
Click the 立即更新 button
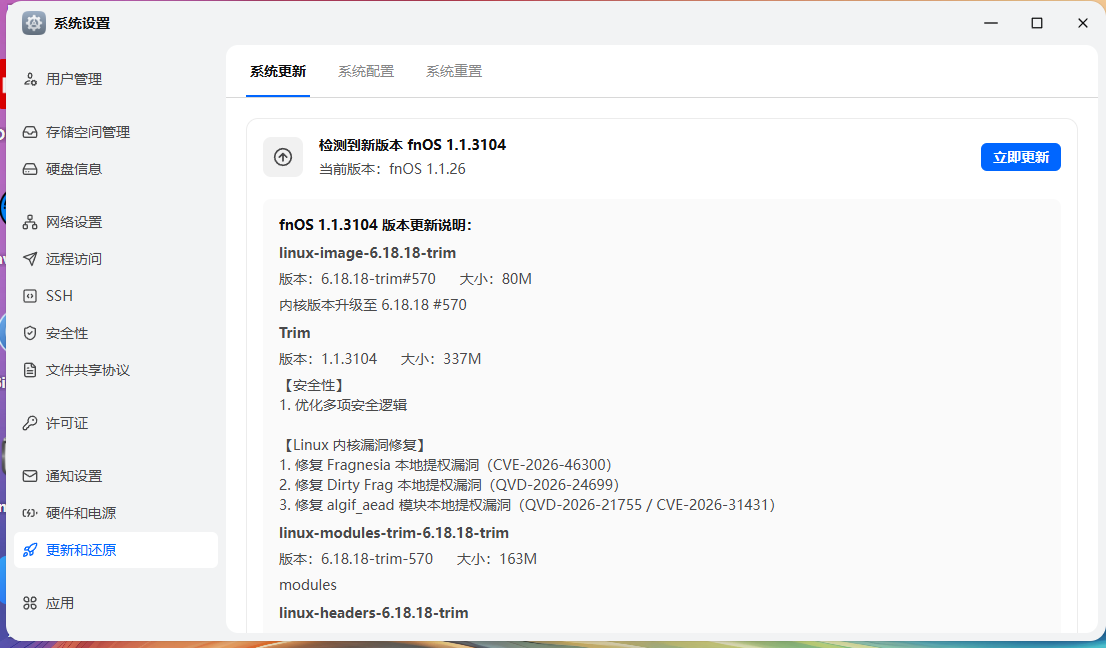[x=1021, y=157]
